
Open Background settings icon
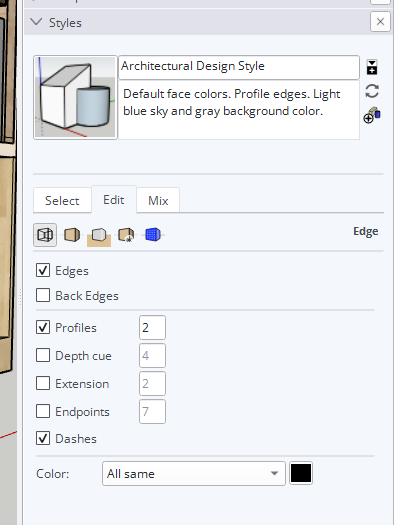click(x=99, y=236)
